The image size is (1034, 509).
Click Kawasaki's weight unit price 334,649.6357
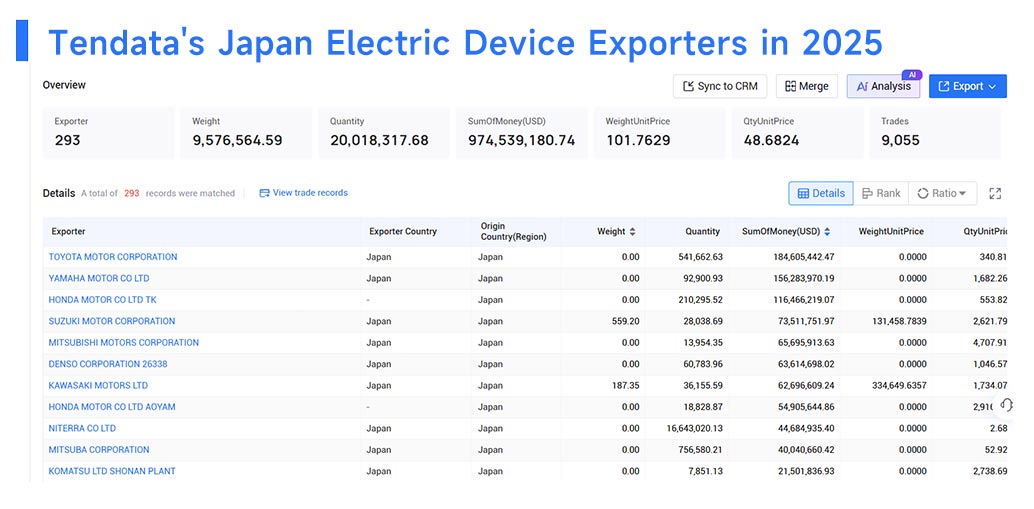point(899,386)
